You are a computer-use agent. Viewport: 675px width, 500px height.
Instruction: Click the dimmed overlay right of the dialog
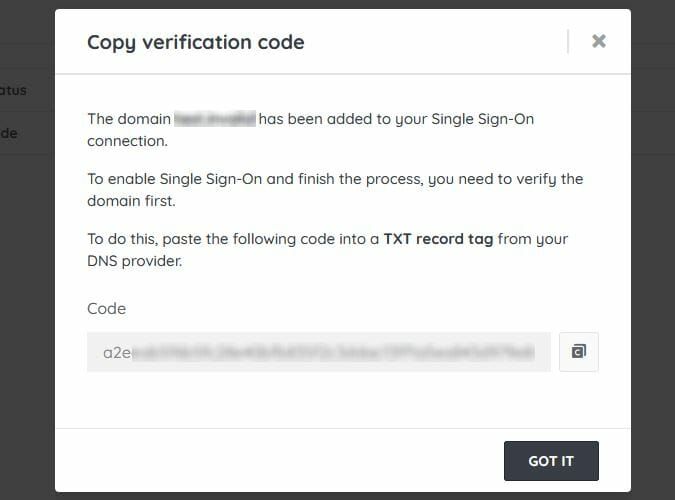(653, 250)
